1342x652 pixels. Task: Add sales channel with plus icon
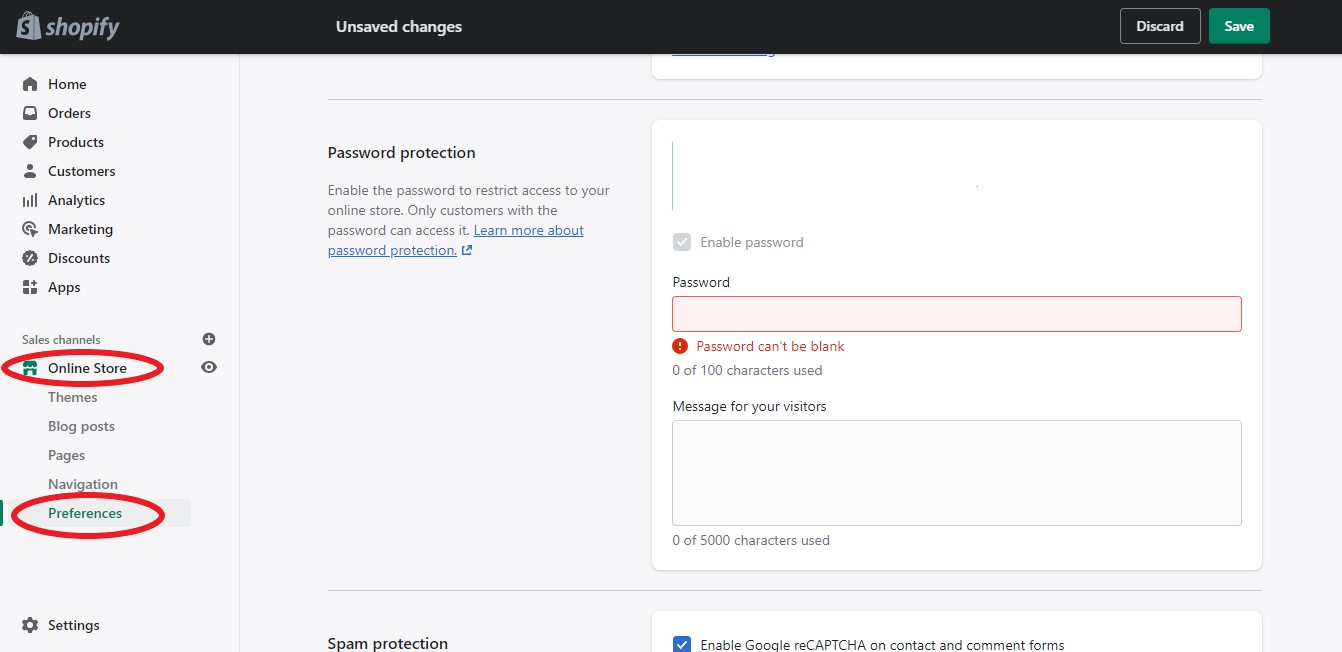tap(209, 339)
